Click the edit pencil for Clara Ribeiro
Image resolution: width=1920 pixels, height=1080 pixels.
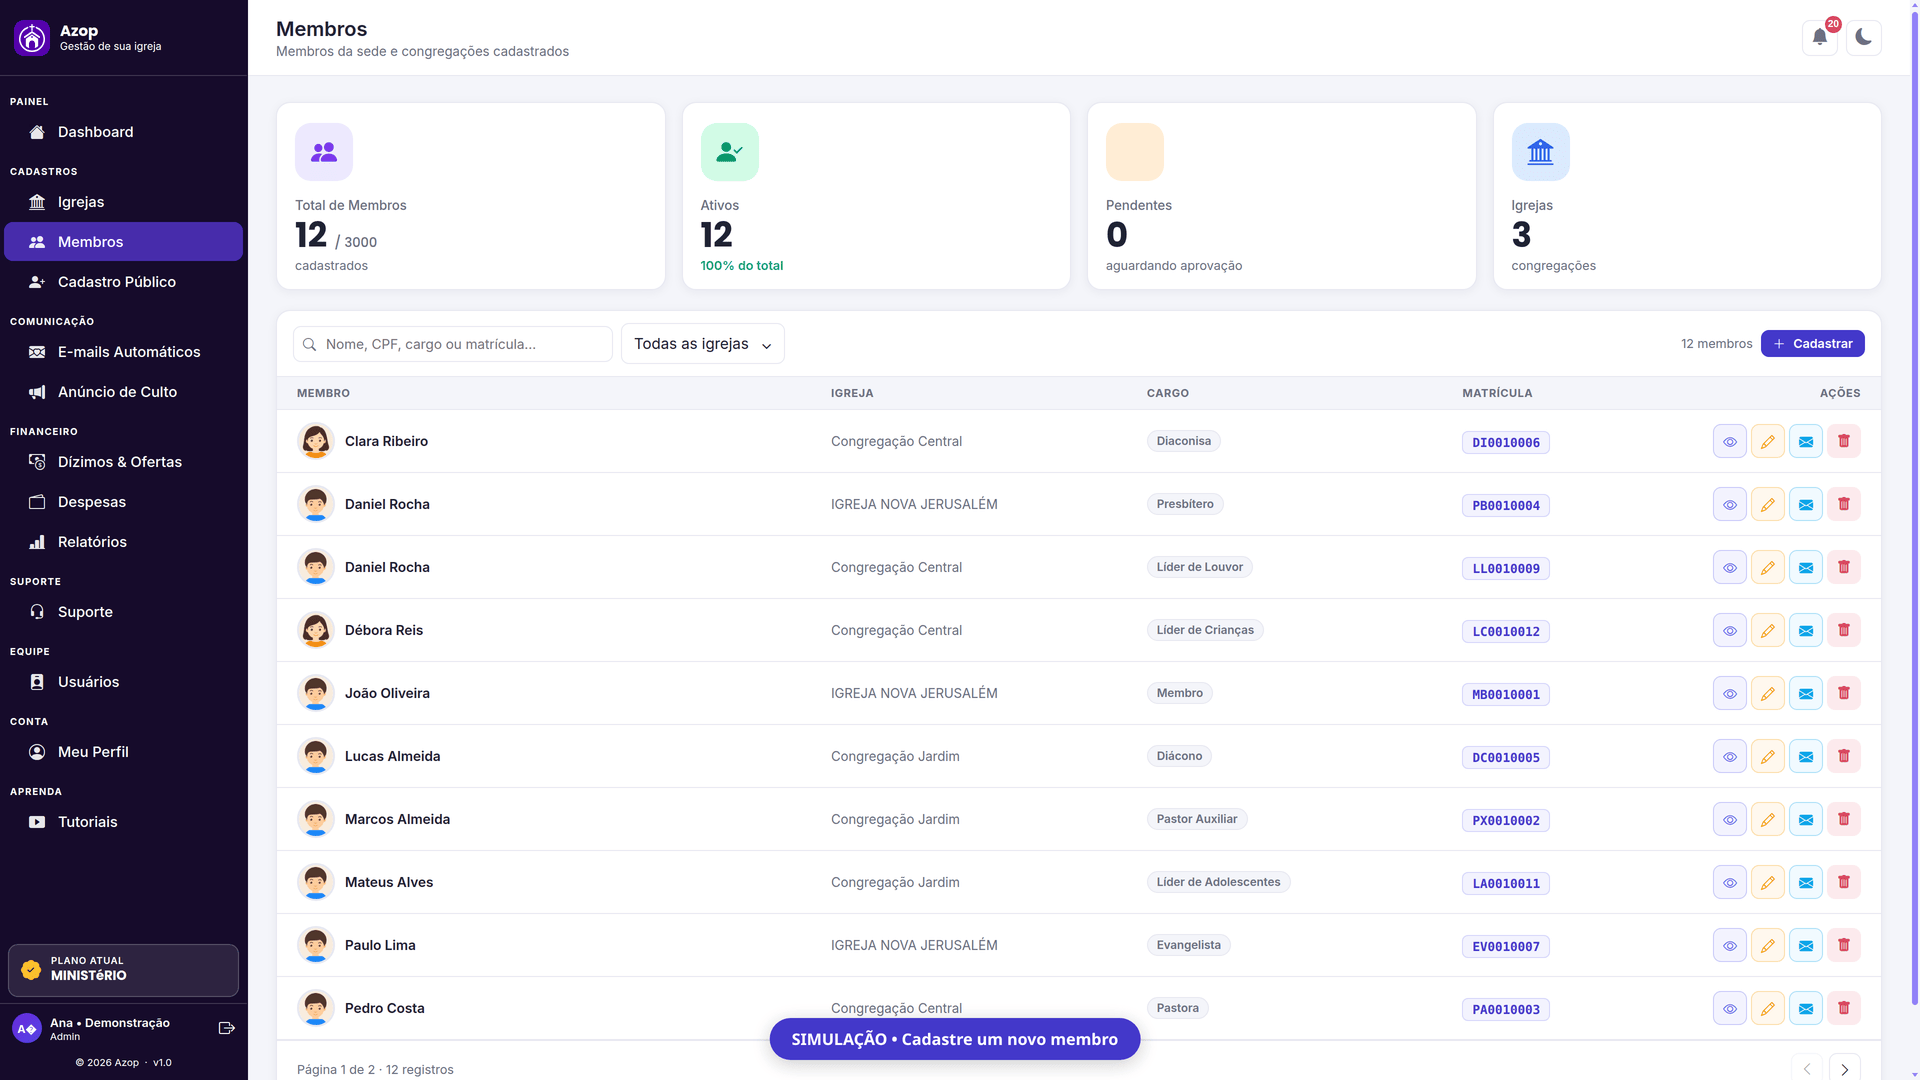(1768, 441)
